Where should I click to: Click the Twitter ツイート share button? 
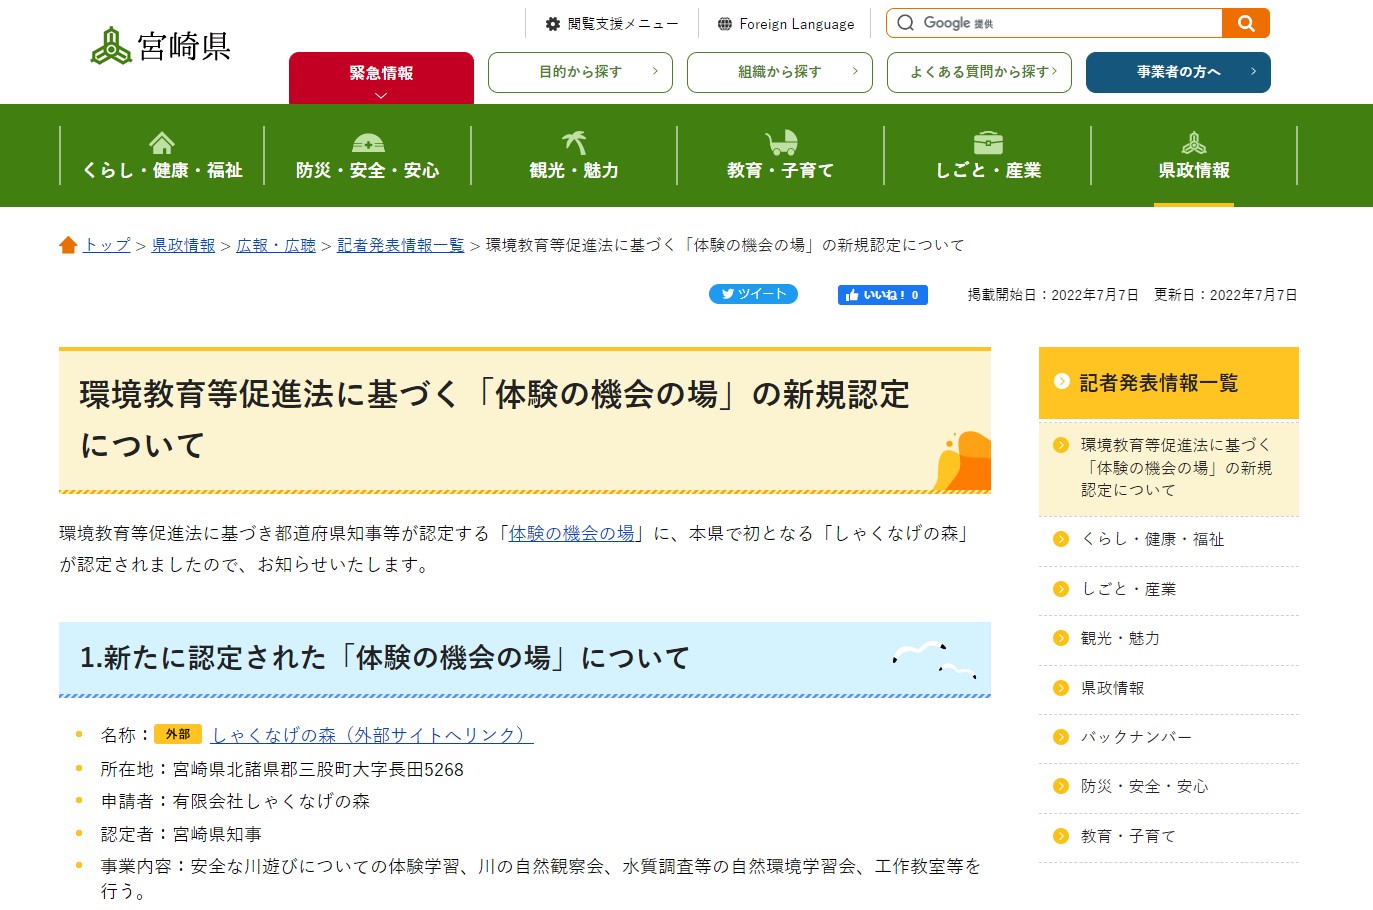pyautogui.click(x=753, y=294)
